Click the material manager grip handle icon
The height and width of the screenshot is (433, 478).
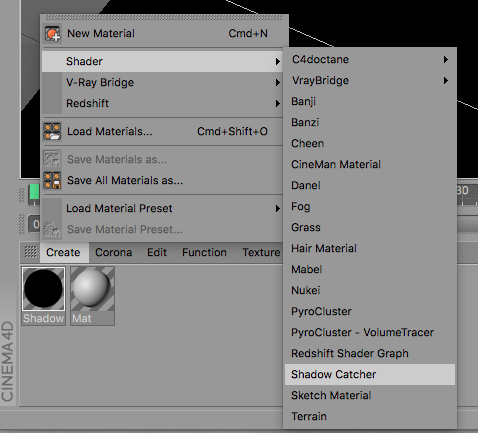(31, 252)
